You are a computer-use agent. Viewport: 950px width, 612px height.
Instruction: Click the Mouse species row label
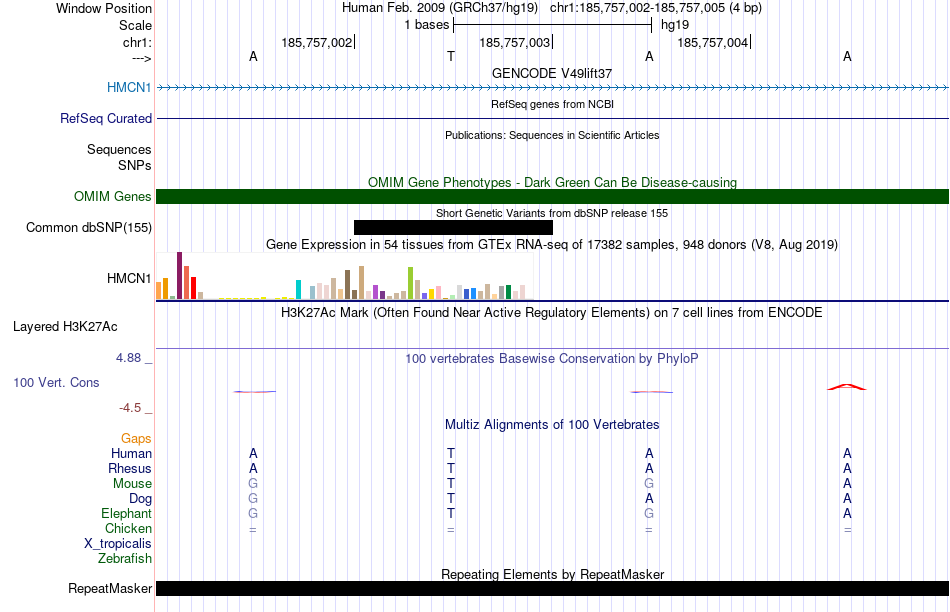click(x=132, y=484)
